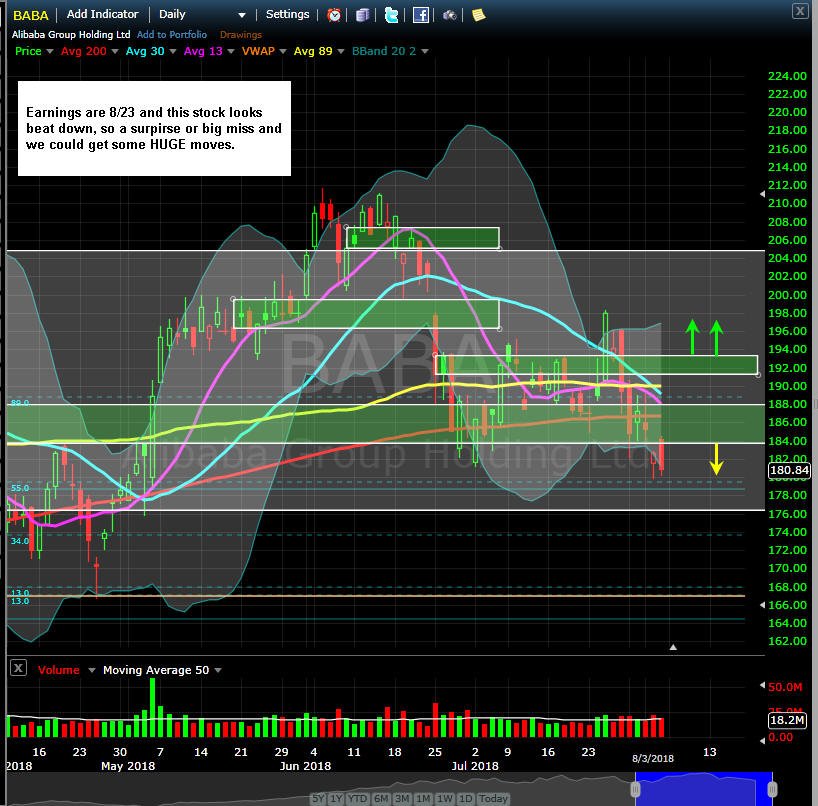Select the YTD range button
The width and height of the screenshot is (818, 806).
click(357, 798)
